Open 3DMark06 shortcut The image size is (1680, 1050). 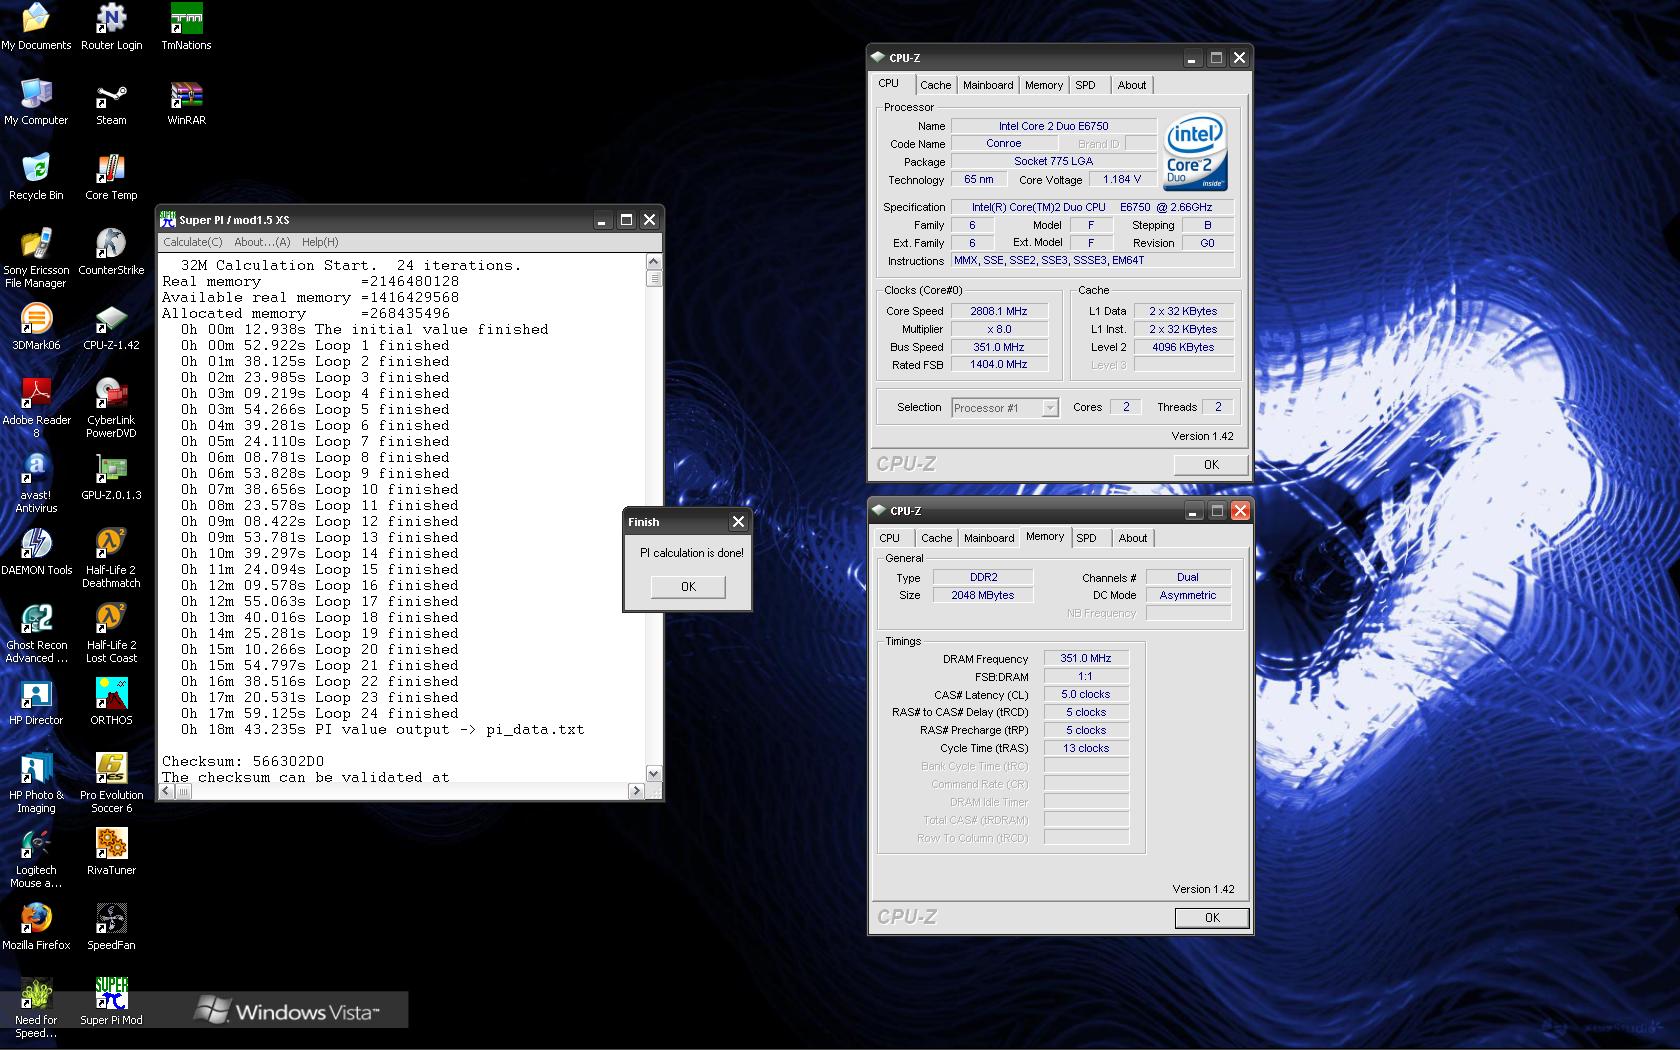pos(36,327)
